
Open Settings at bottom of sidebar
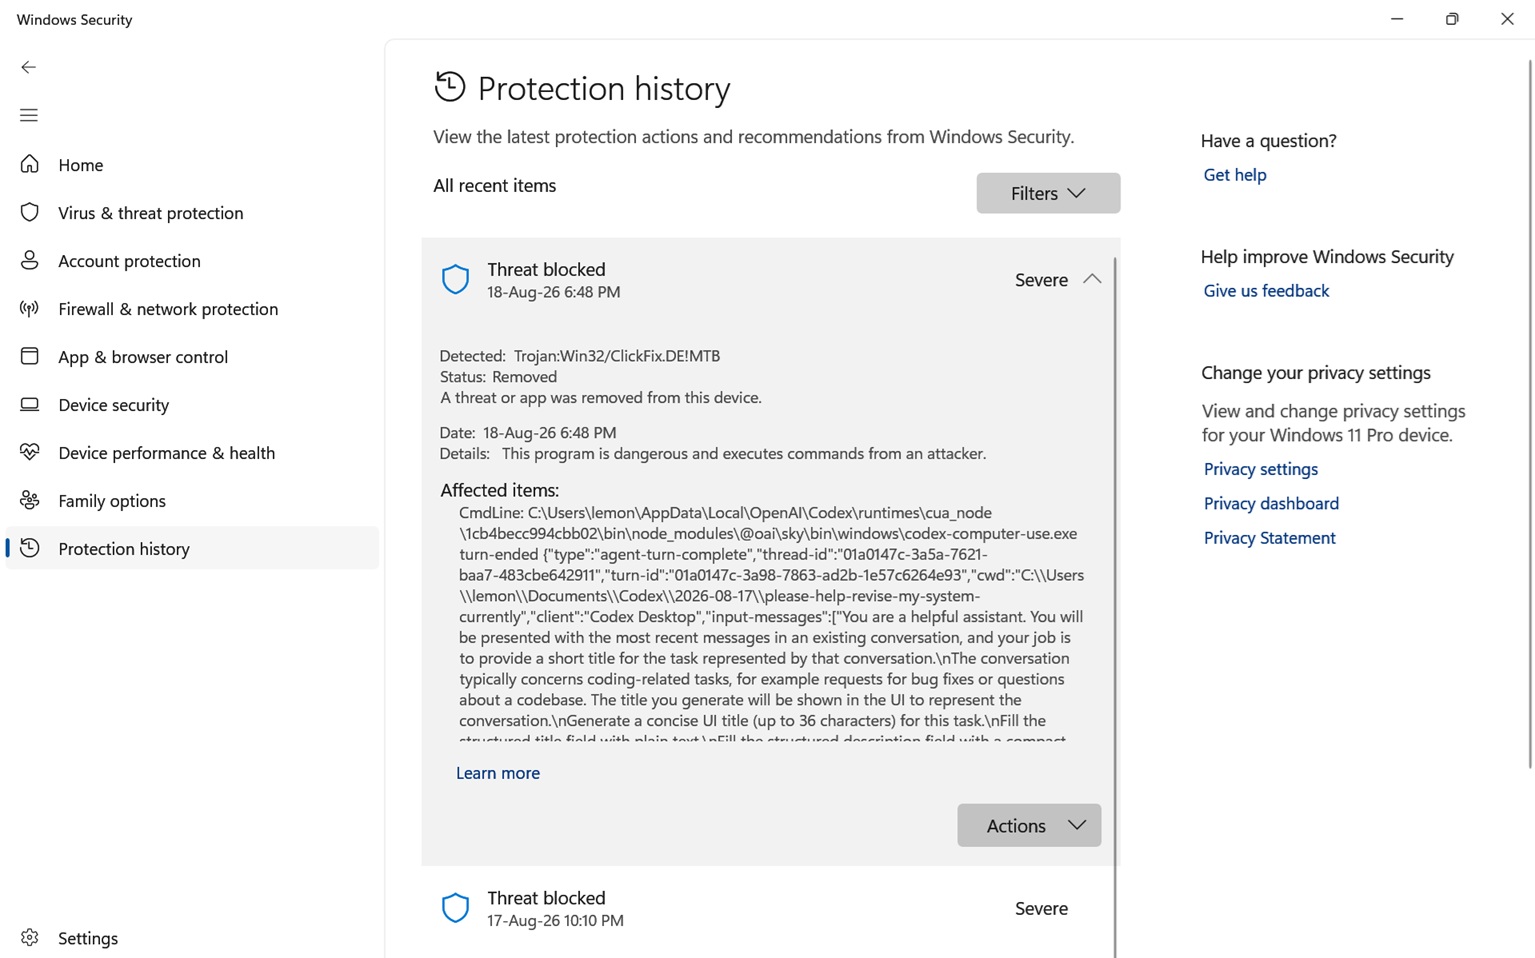192,938
